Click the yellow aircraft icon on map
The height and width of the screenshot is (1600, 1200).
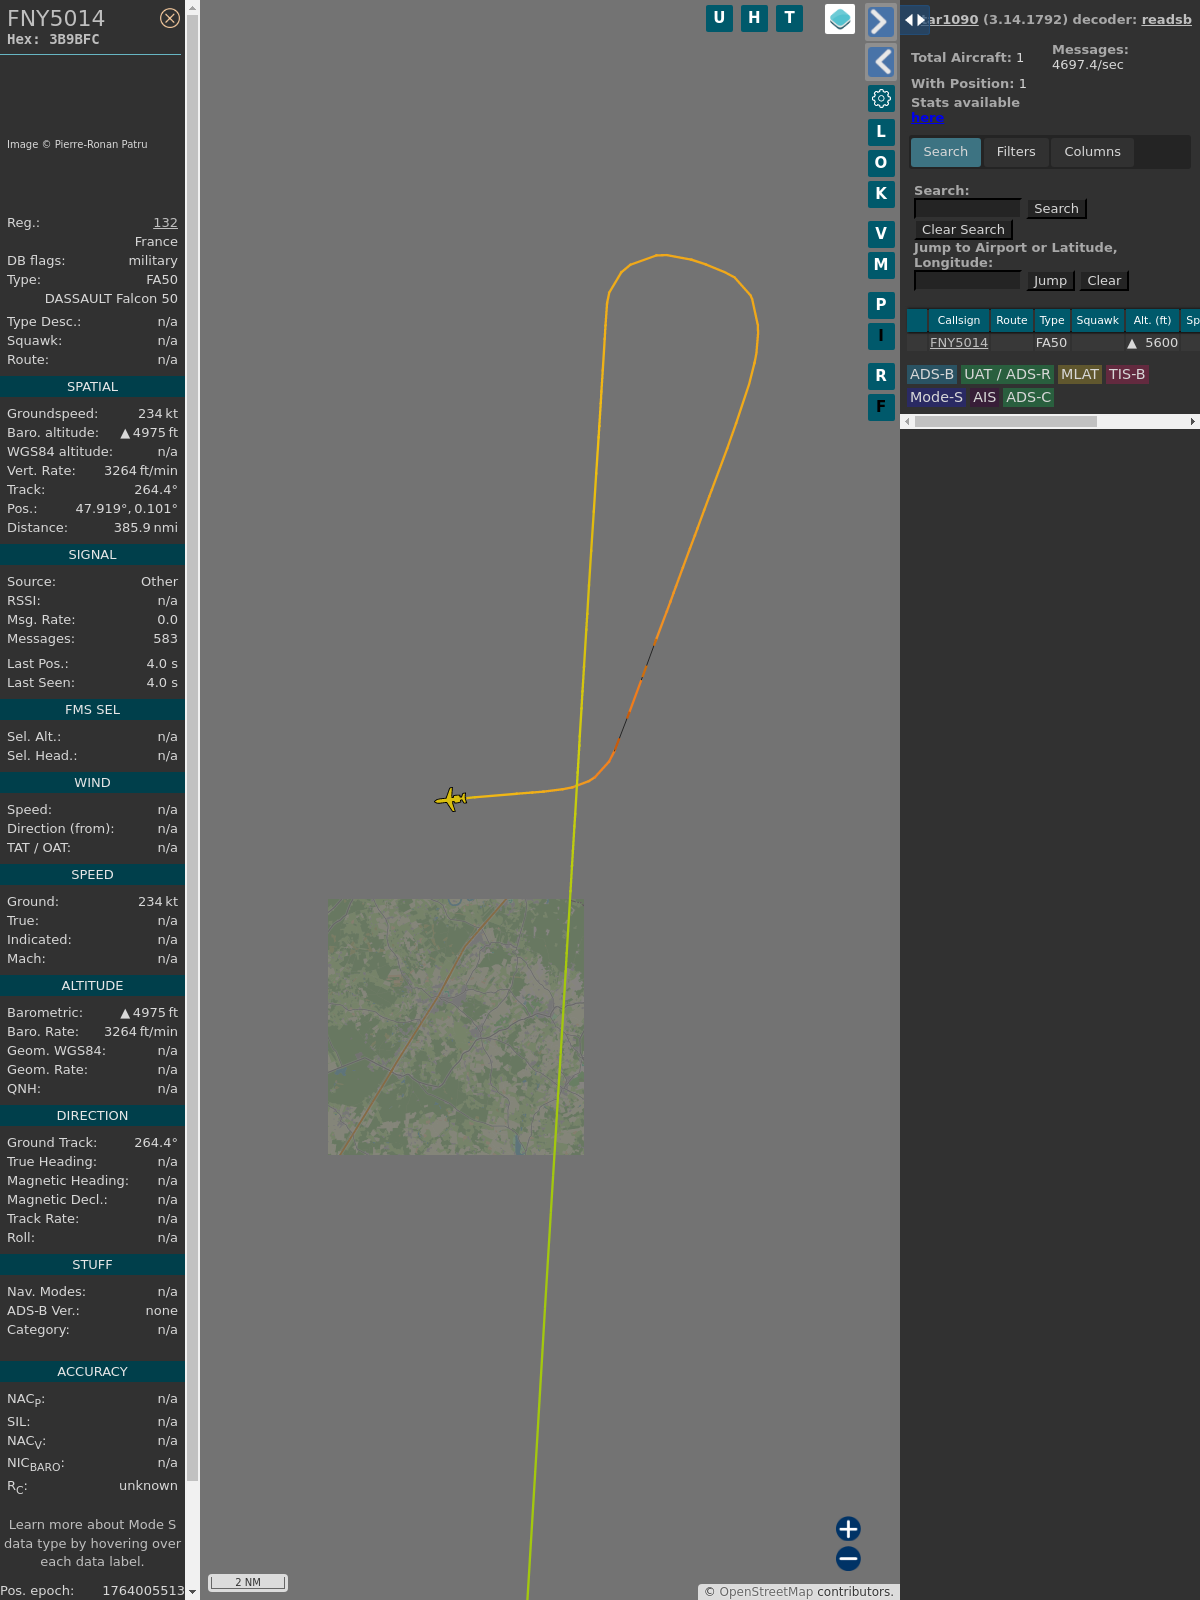pos(451,799)
